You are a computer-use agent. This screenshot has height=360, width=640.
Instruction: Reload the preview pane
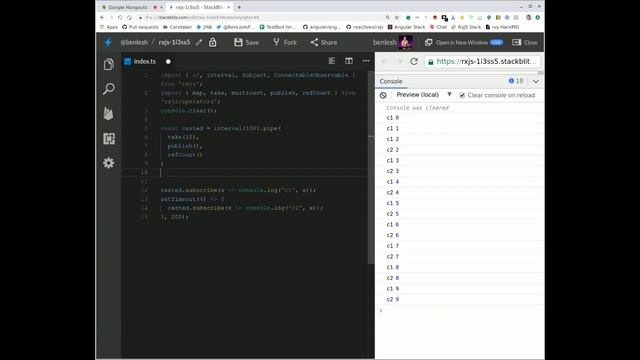tap(414, 62)
